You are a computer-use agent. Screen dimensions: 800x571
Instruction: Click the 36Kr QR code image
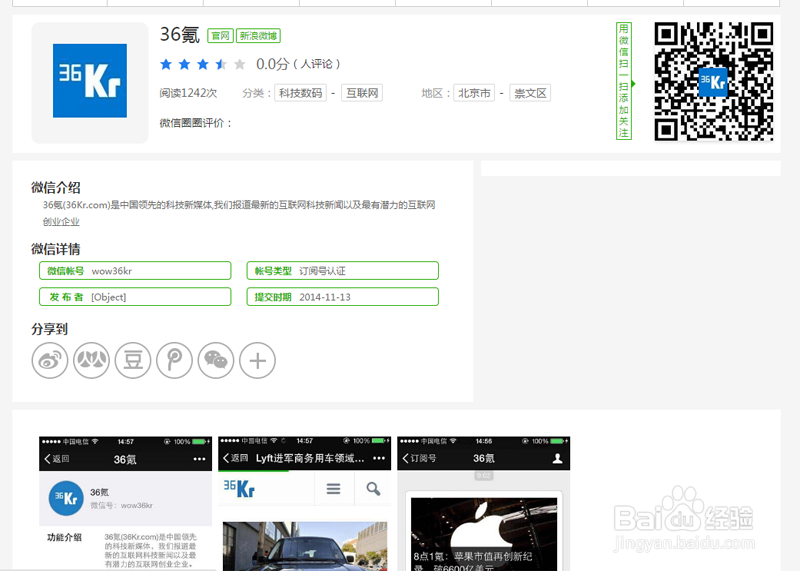click(x=714, y=82)
